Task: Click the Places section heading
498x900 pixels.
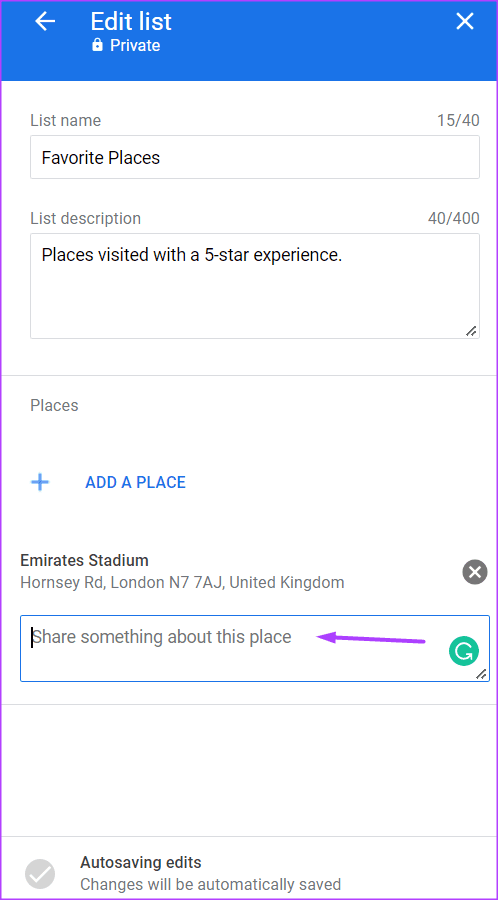Action: point(55,405)
